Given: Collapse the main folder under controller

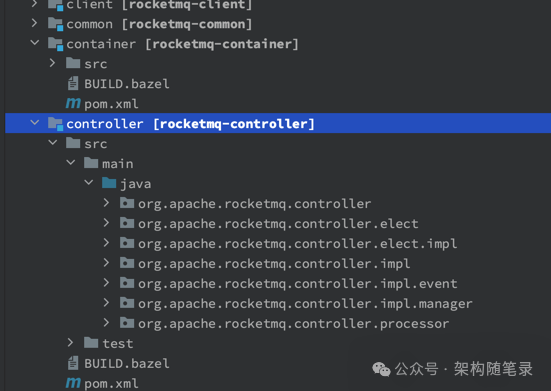Looking at the screenshot, I should point(71,163).
